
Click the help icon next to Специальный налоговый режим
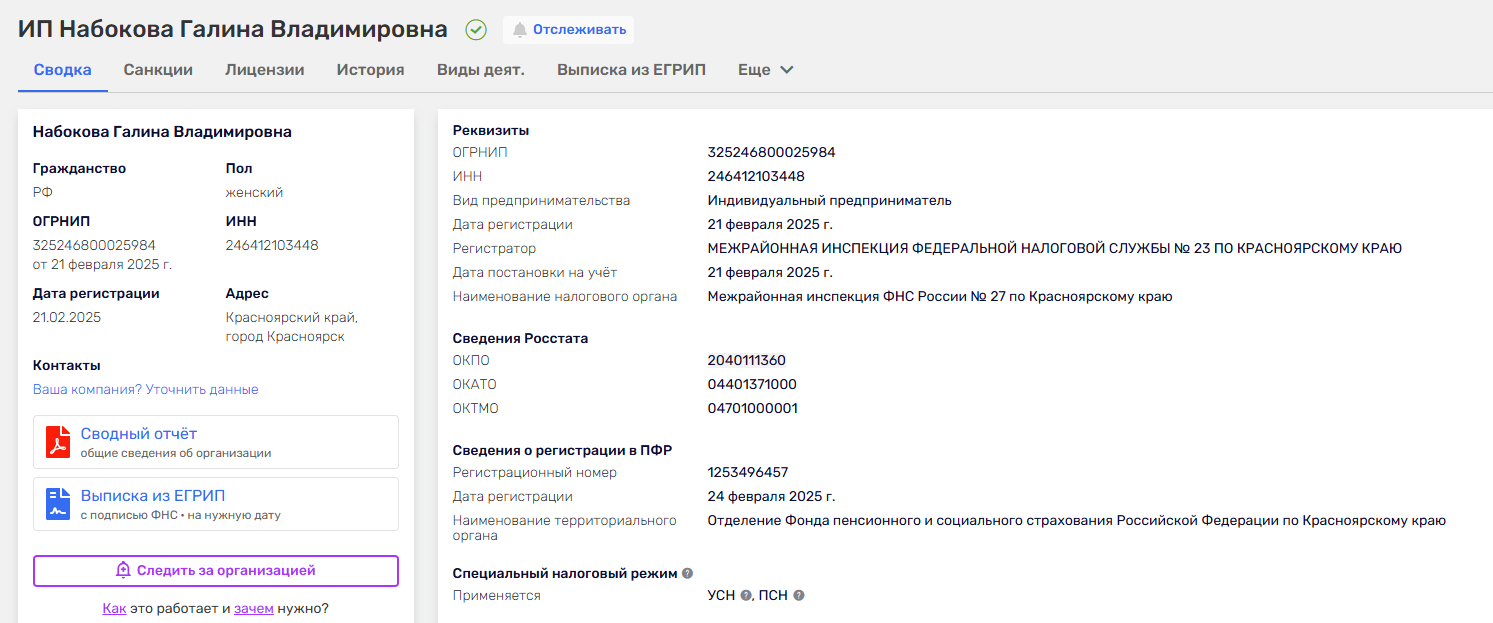[x=687, y=573]
